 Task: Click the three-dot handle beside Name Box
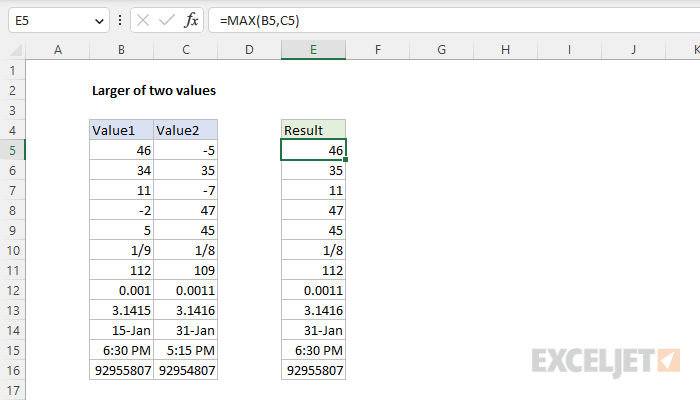click(120, 20)
